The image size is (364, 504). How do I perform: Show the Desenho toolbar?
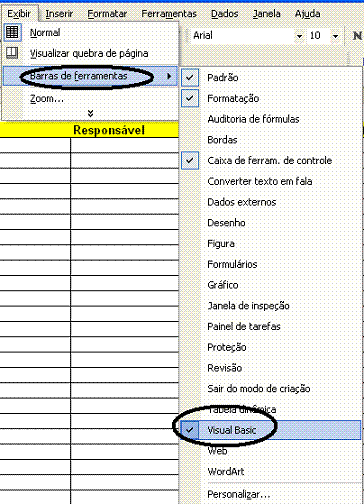(271, 223)
